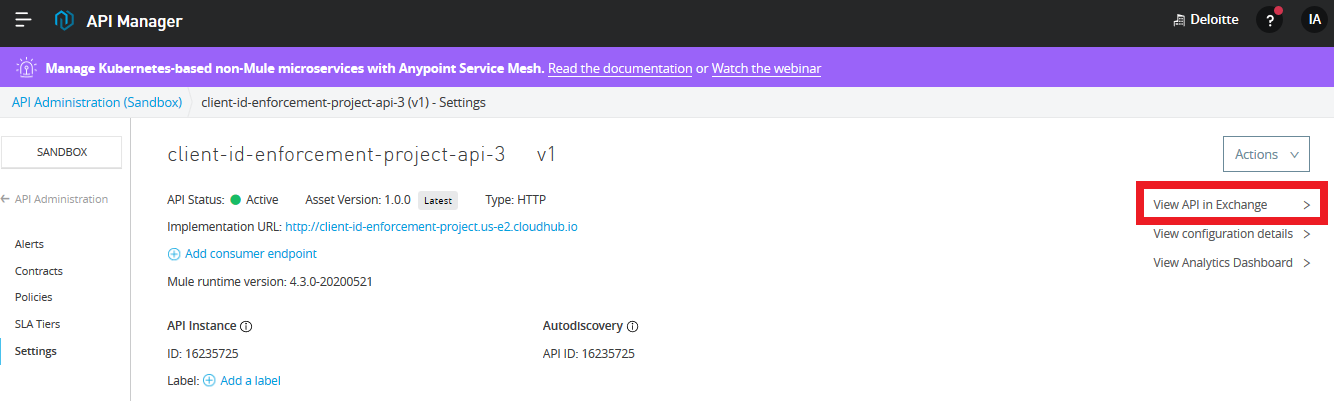Open Alerts in the sidebar
This screenshot has height=405, width=1334.
29,244
